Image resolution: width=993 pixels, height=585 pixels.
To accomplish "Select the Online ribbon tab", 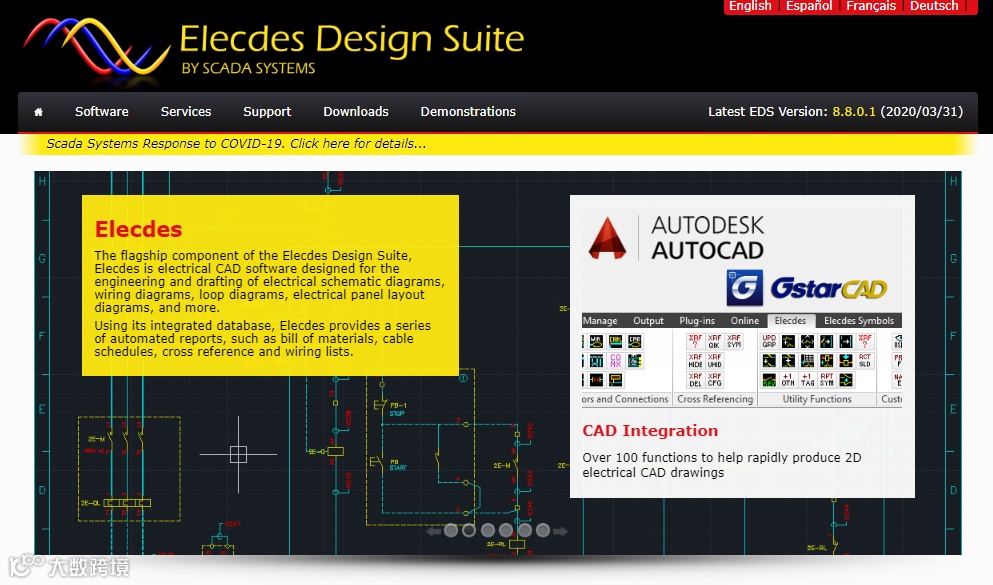I will 745,320.
